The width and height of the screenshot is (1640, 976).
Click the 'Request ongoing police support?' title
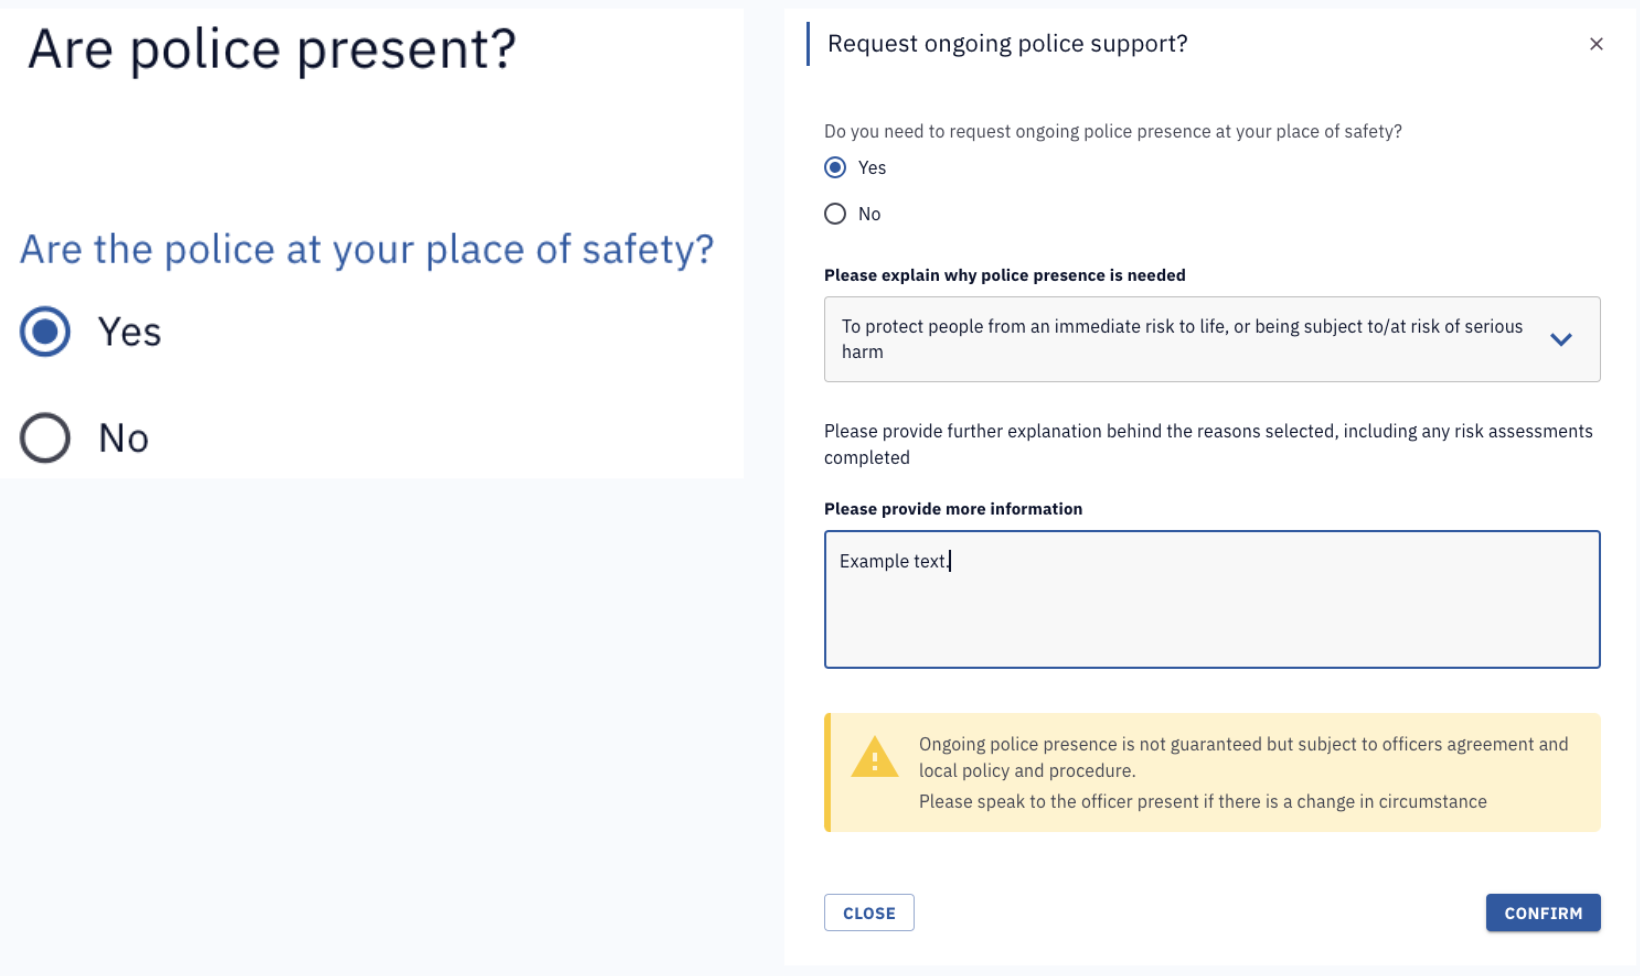click(1007, 44)
